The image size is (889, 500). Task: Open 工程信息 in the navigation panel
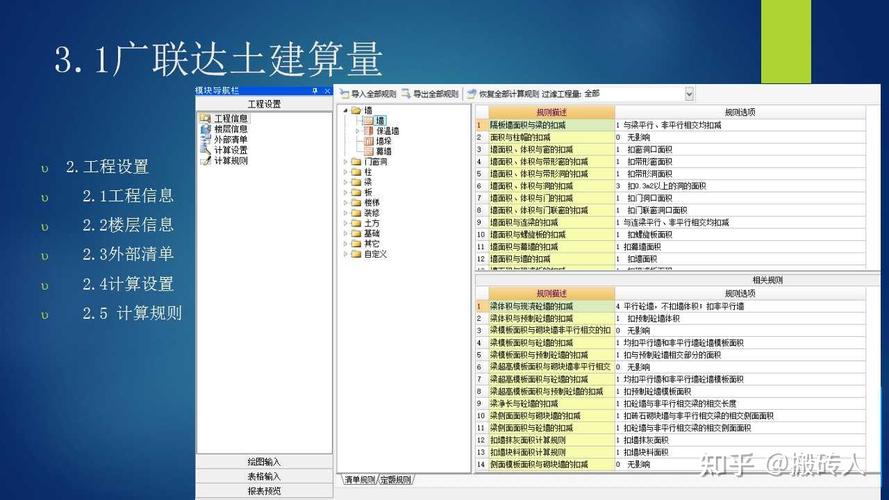pyautogui.click(x=230, y=118)
